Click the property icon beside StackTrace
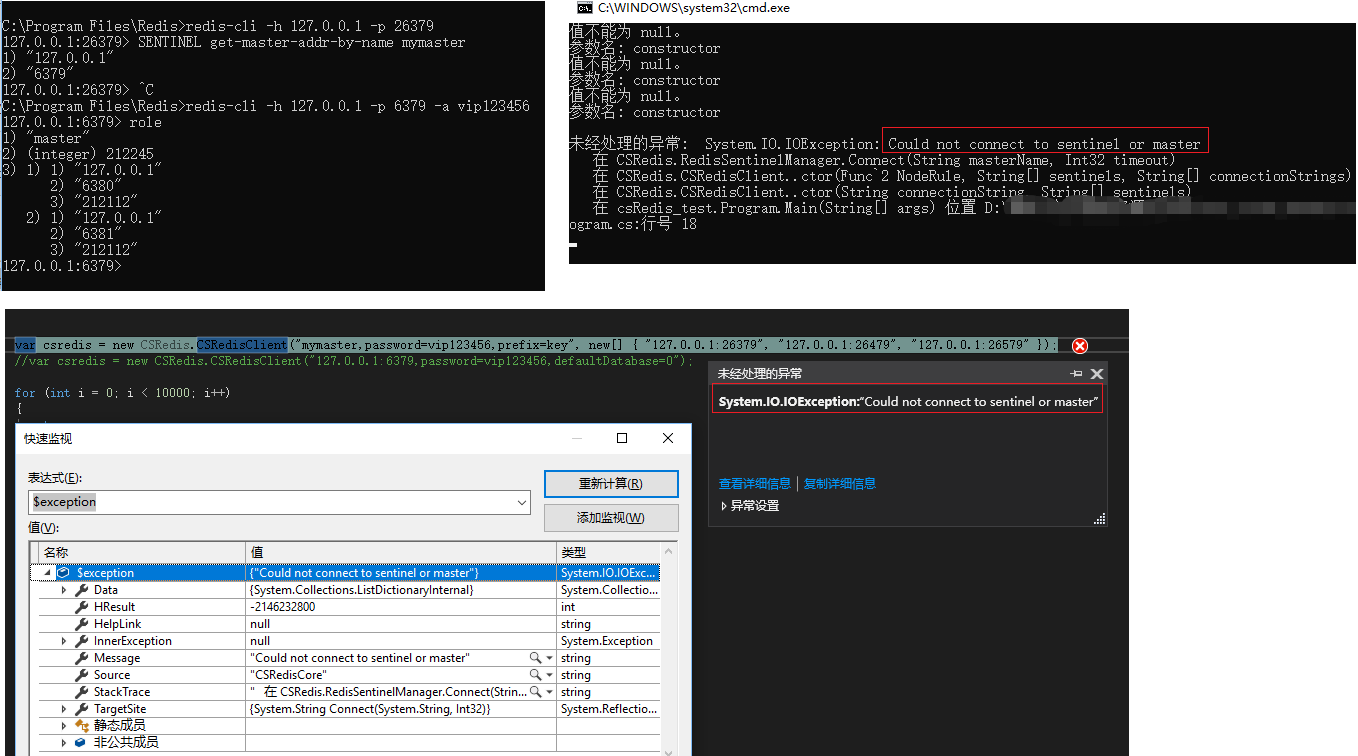Screen dimensions: 1358x756 coord(82,691)
